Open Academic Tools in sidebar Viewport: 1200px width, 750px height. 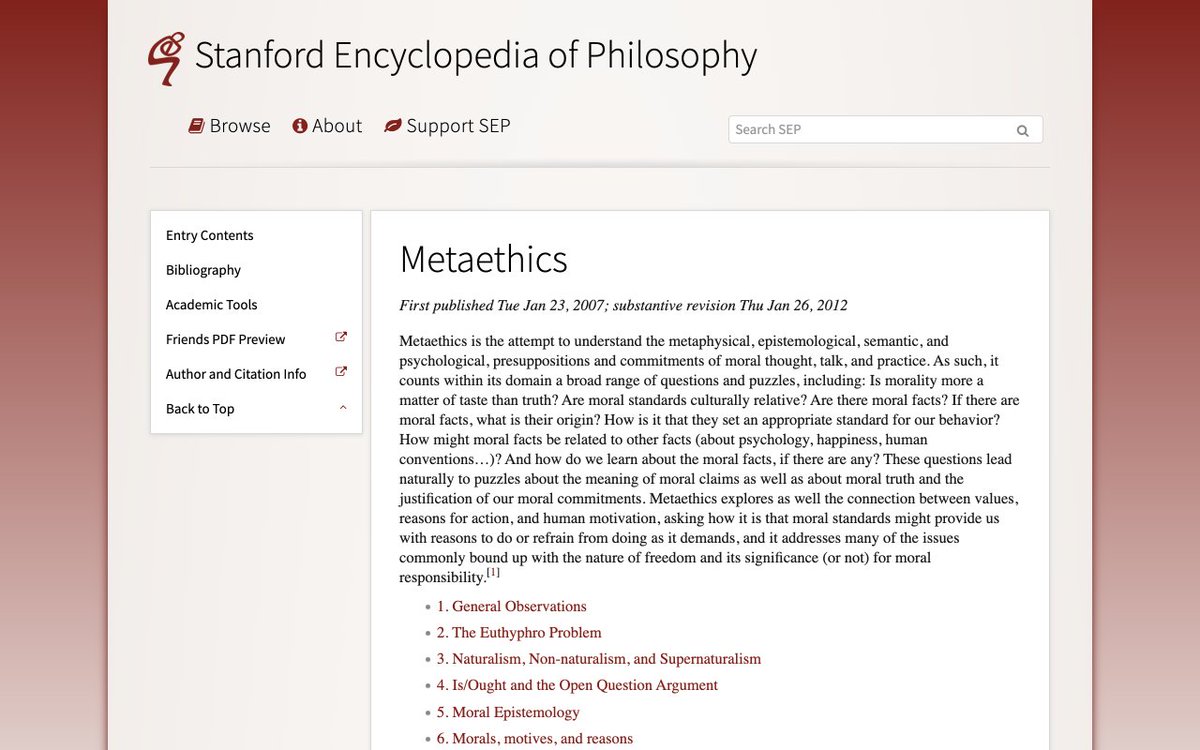[212, 305]
